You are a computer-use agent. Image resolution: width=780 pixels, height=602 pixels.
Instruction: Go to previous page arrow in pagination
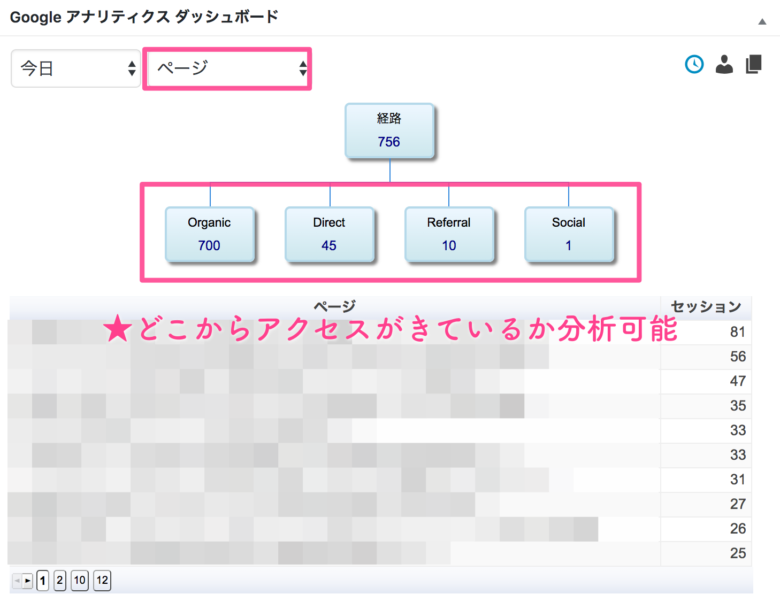(17, 581)
